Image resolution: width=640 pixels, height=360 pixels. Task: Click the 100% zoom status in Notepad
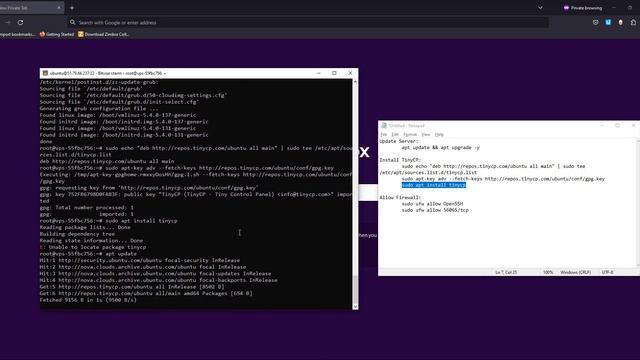(548, 272)
